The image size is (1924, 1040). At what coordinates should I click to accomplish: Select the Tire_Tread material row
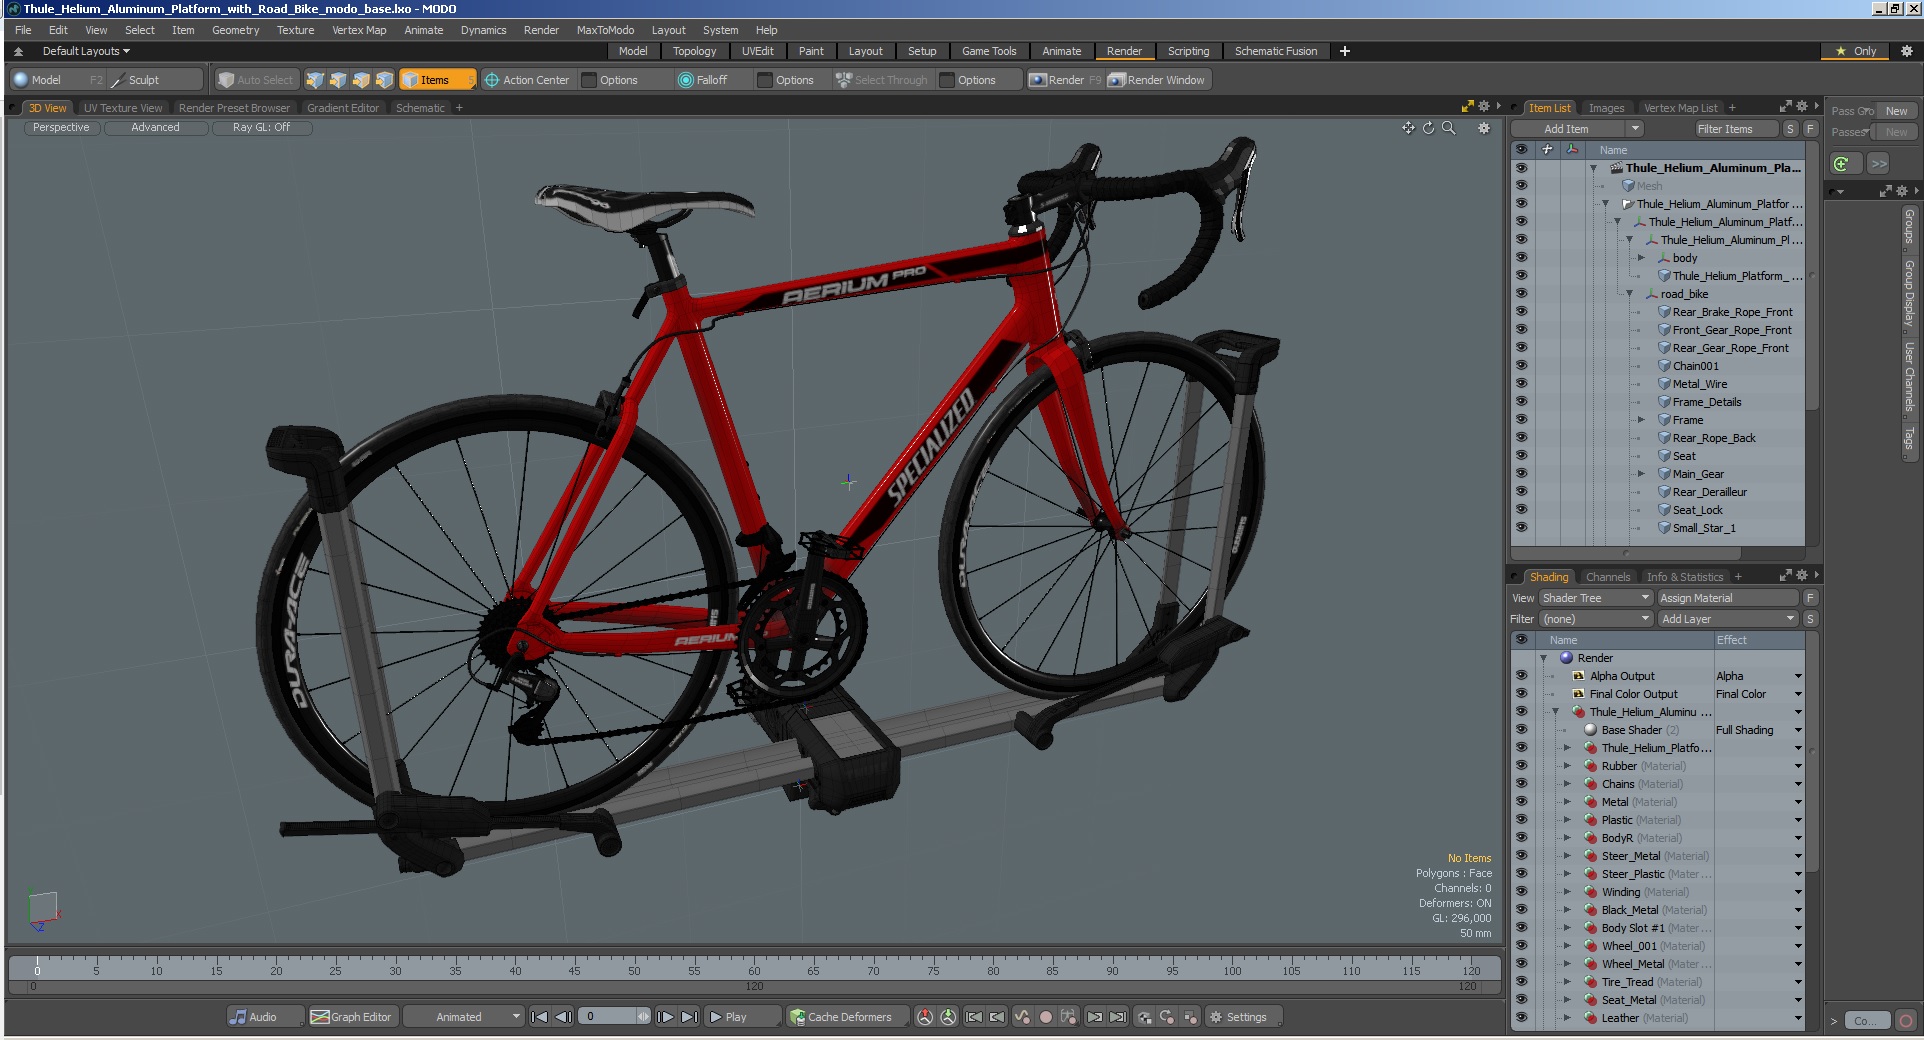(x=1659, y=982)
